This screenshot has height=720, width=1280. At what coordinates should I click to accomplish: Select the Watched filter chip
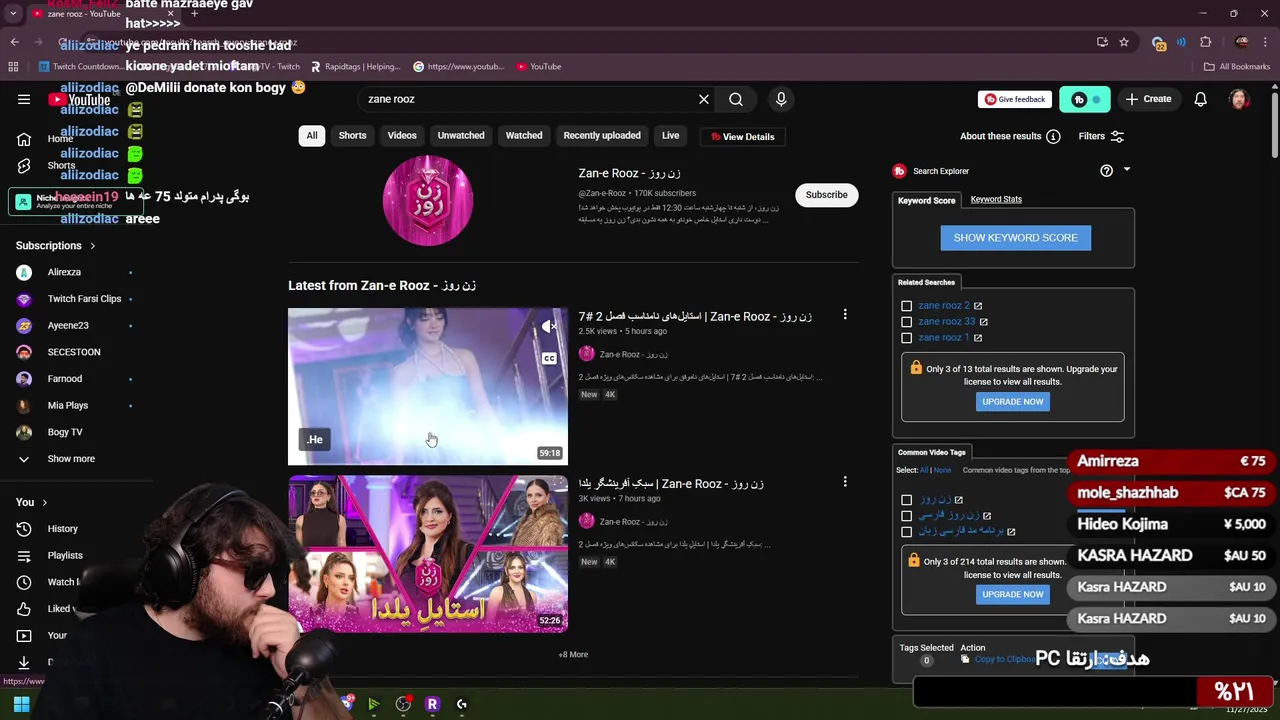[524, 136]
